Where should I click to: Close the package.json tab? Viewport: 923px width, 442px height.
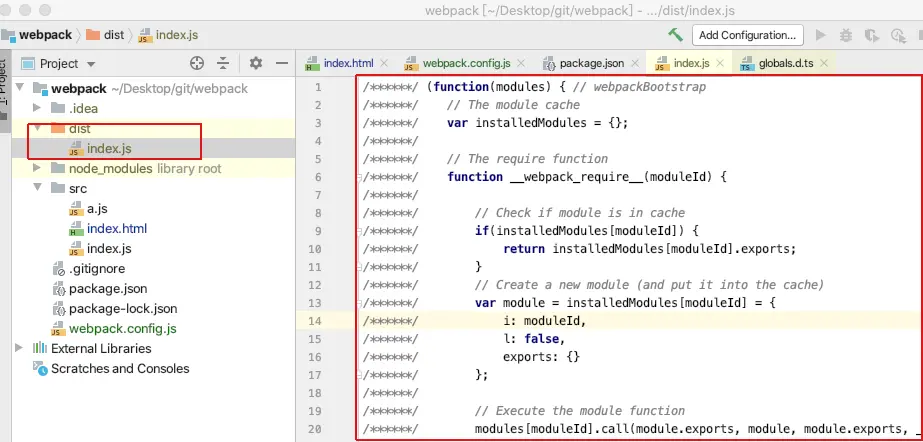(x=635, y=64)
